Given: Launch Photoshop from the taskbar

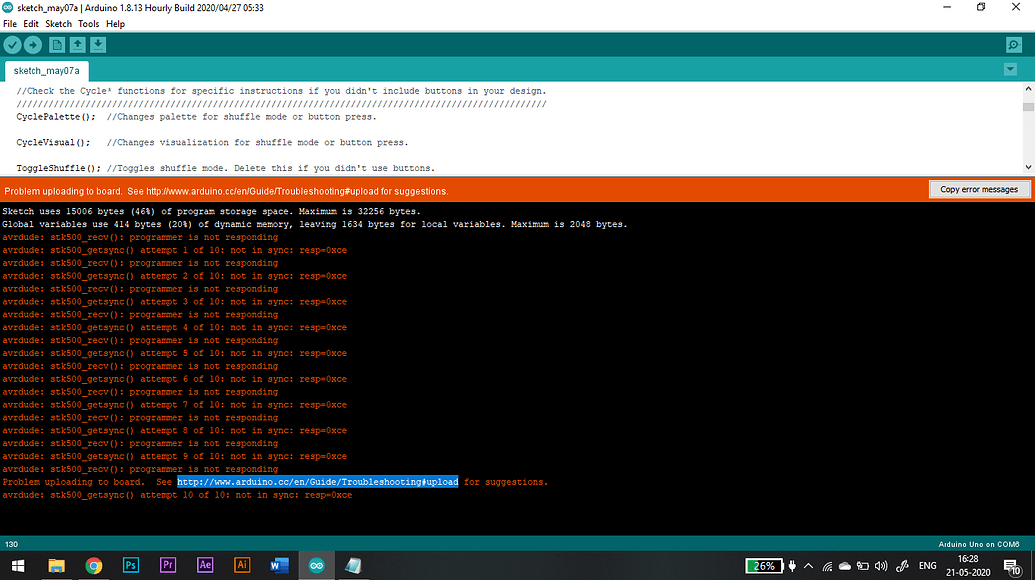Looking at the screenshot, I should [x=130, y=565].
